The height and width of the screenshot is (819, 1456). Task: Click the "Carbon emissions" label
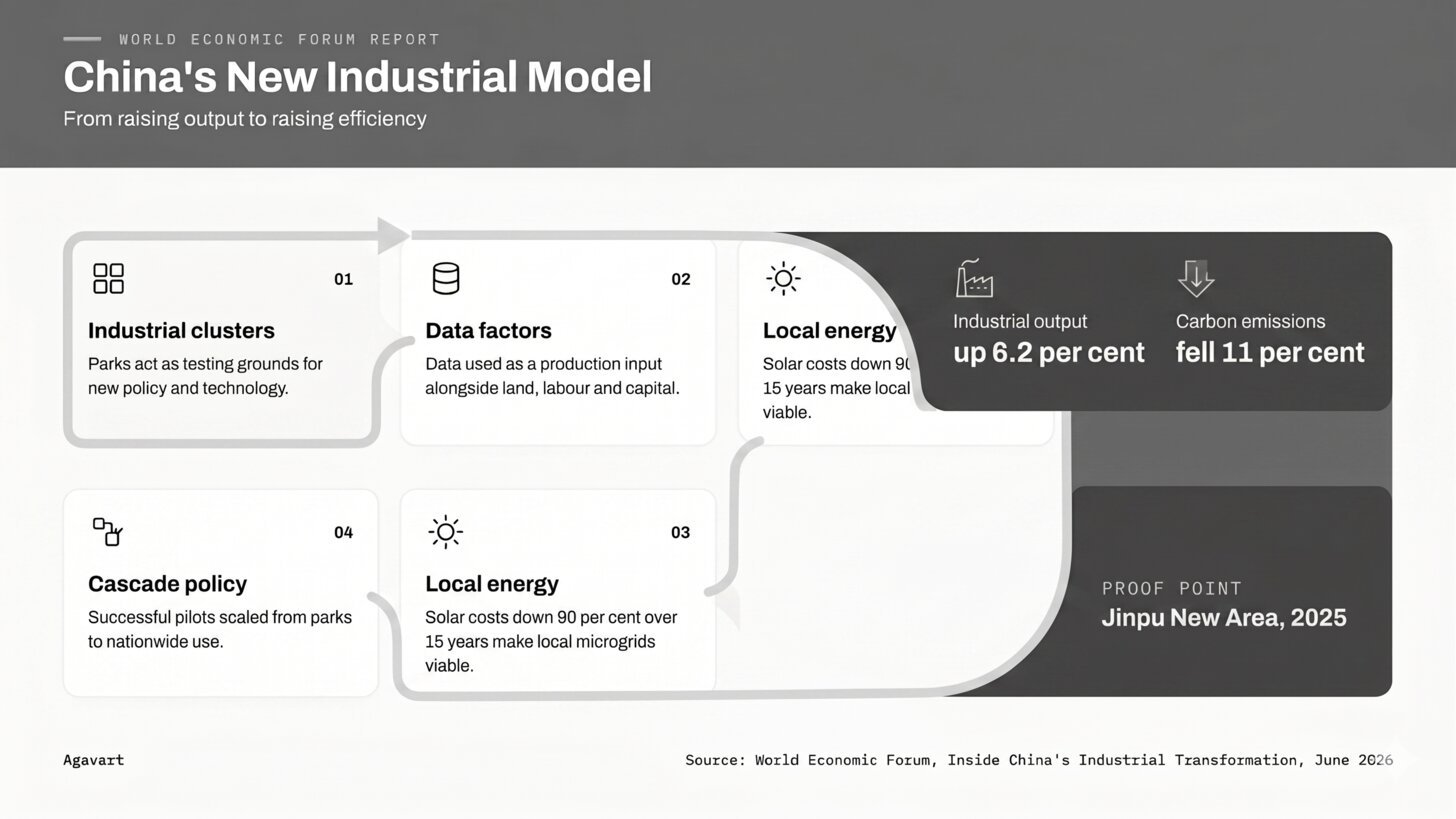1250,322
